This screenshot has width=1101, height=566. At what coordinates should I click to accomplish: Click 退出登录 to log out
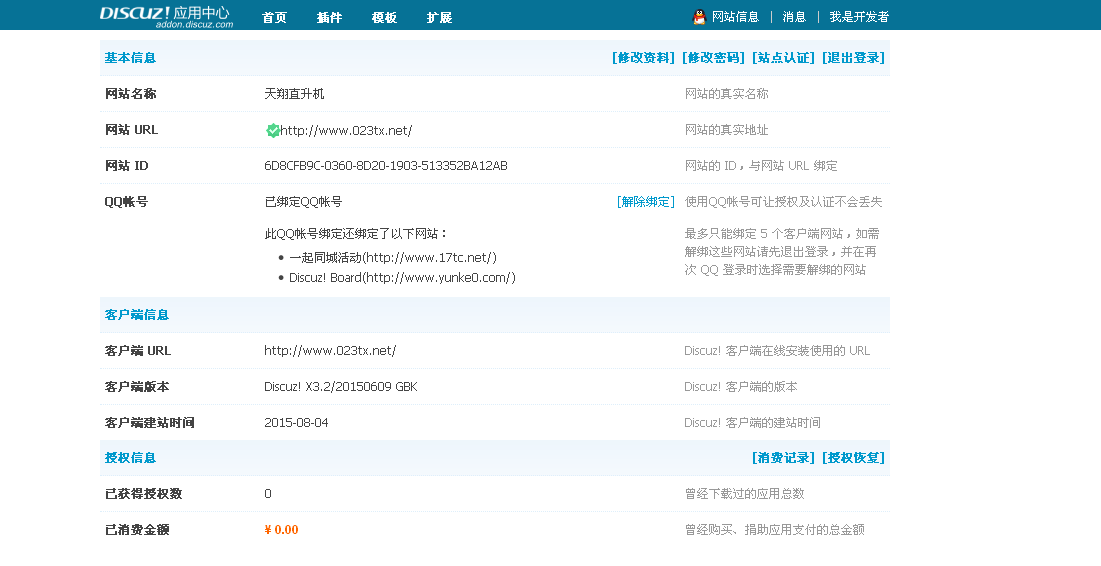[x=853, y=58]
